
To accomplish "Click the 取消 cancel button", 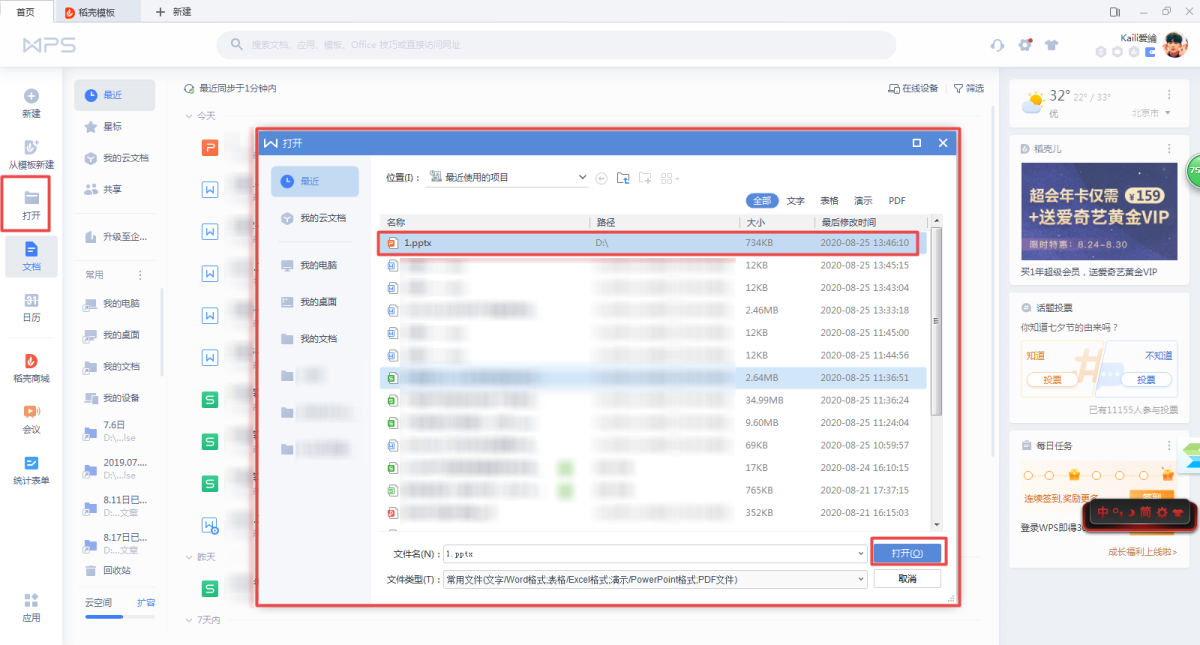I will coord(907,579).
